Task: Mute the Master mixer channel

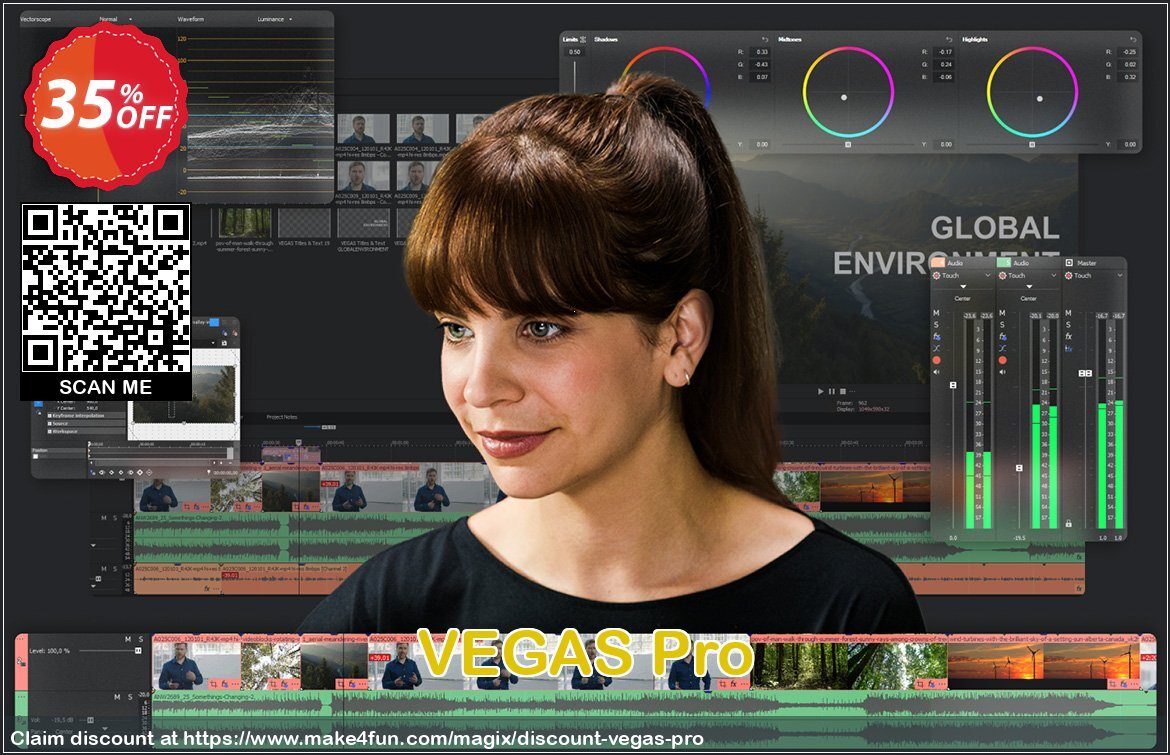Action: pyautogui.click(x=1069, y=313)
